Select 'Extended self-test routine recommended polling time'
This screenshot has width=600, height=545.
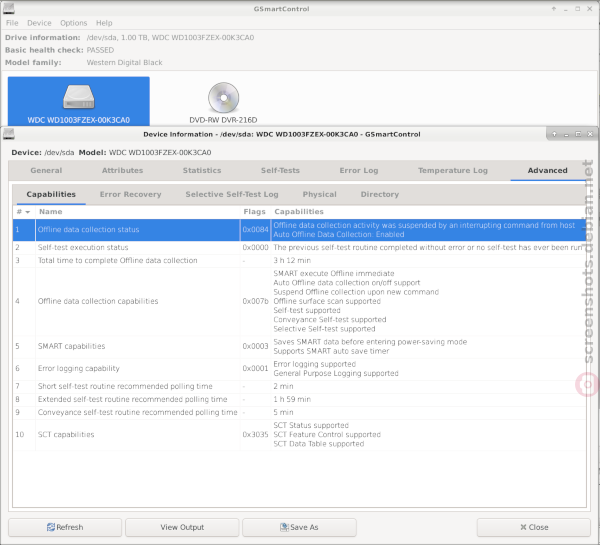(x=299, y=399)
